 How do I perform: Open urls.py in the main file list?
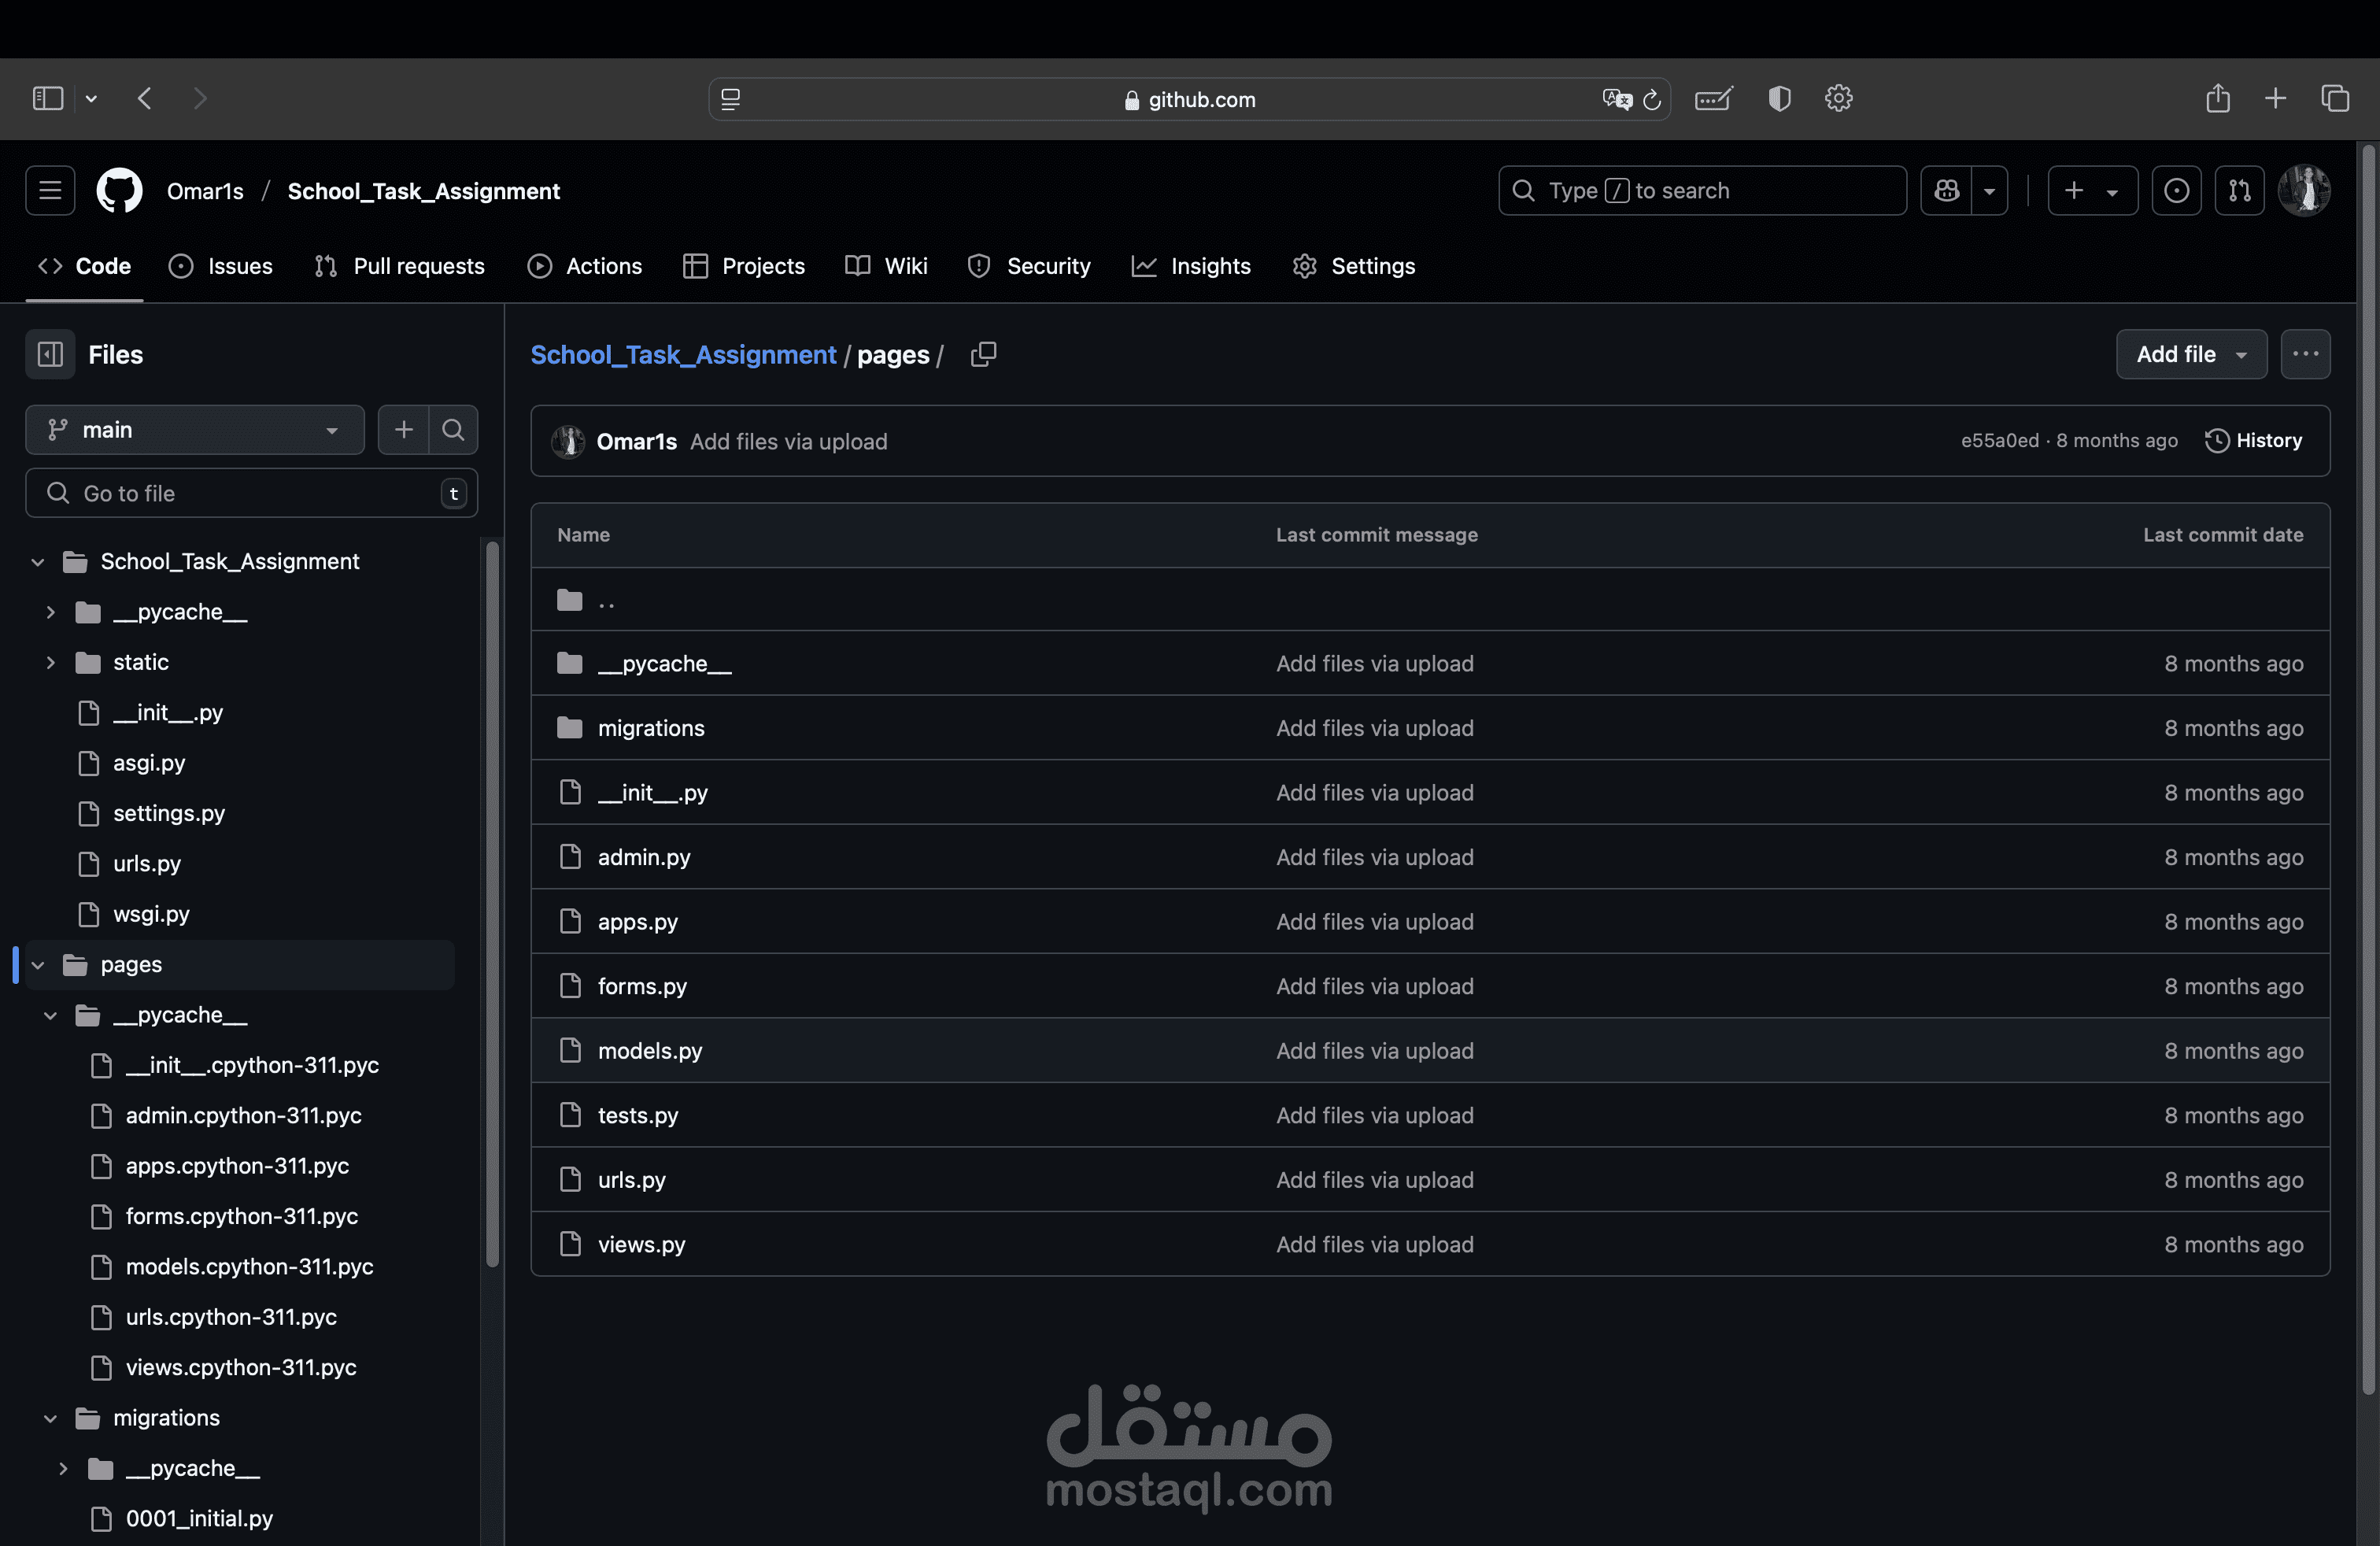tap(631, 1180)
